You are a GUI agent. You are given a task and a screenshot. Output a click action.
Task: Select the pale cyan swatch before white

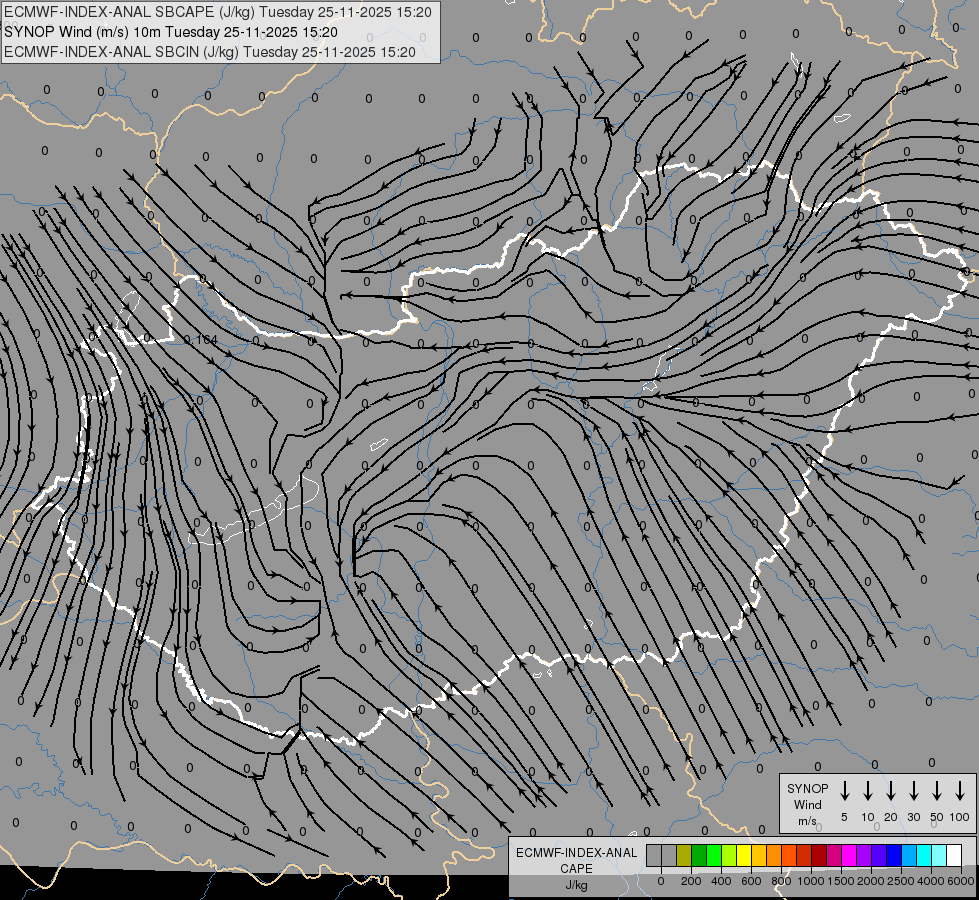pyautogui.click(x=938, y=855)
